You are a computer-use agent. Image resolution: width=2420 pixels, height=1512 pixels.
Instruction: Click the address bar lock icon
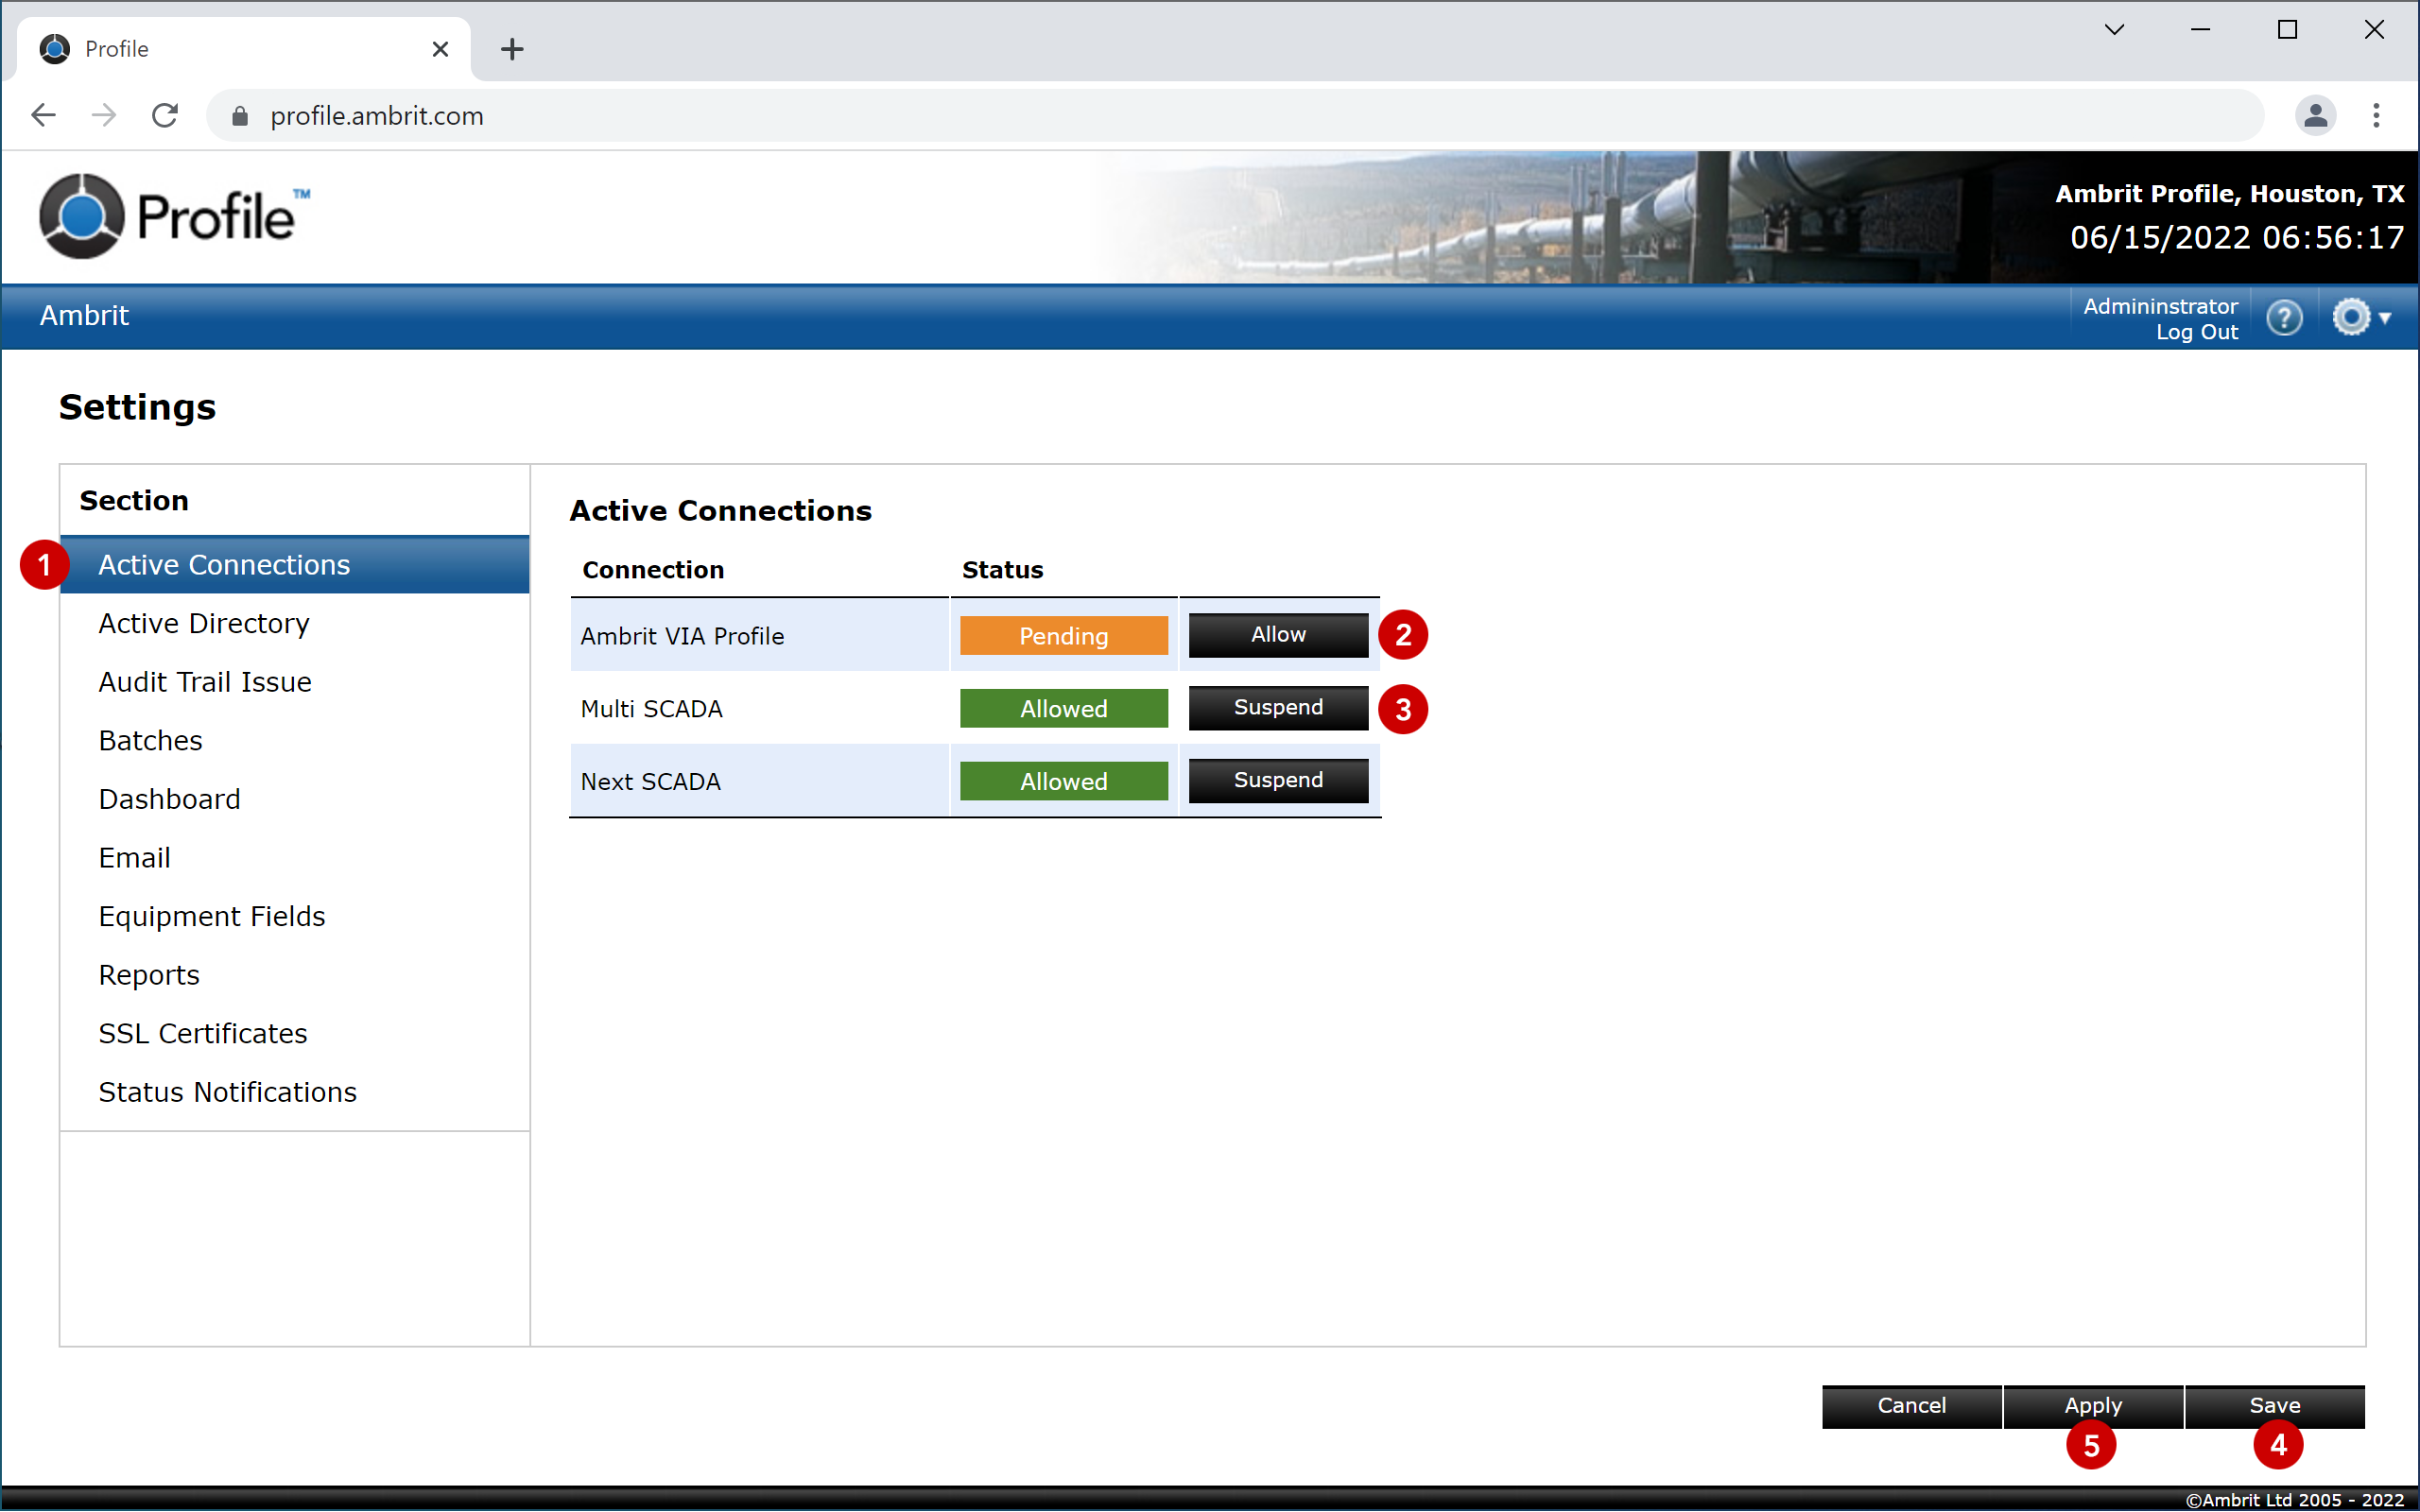click(239, 116)
